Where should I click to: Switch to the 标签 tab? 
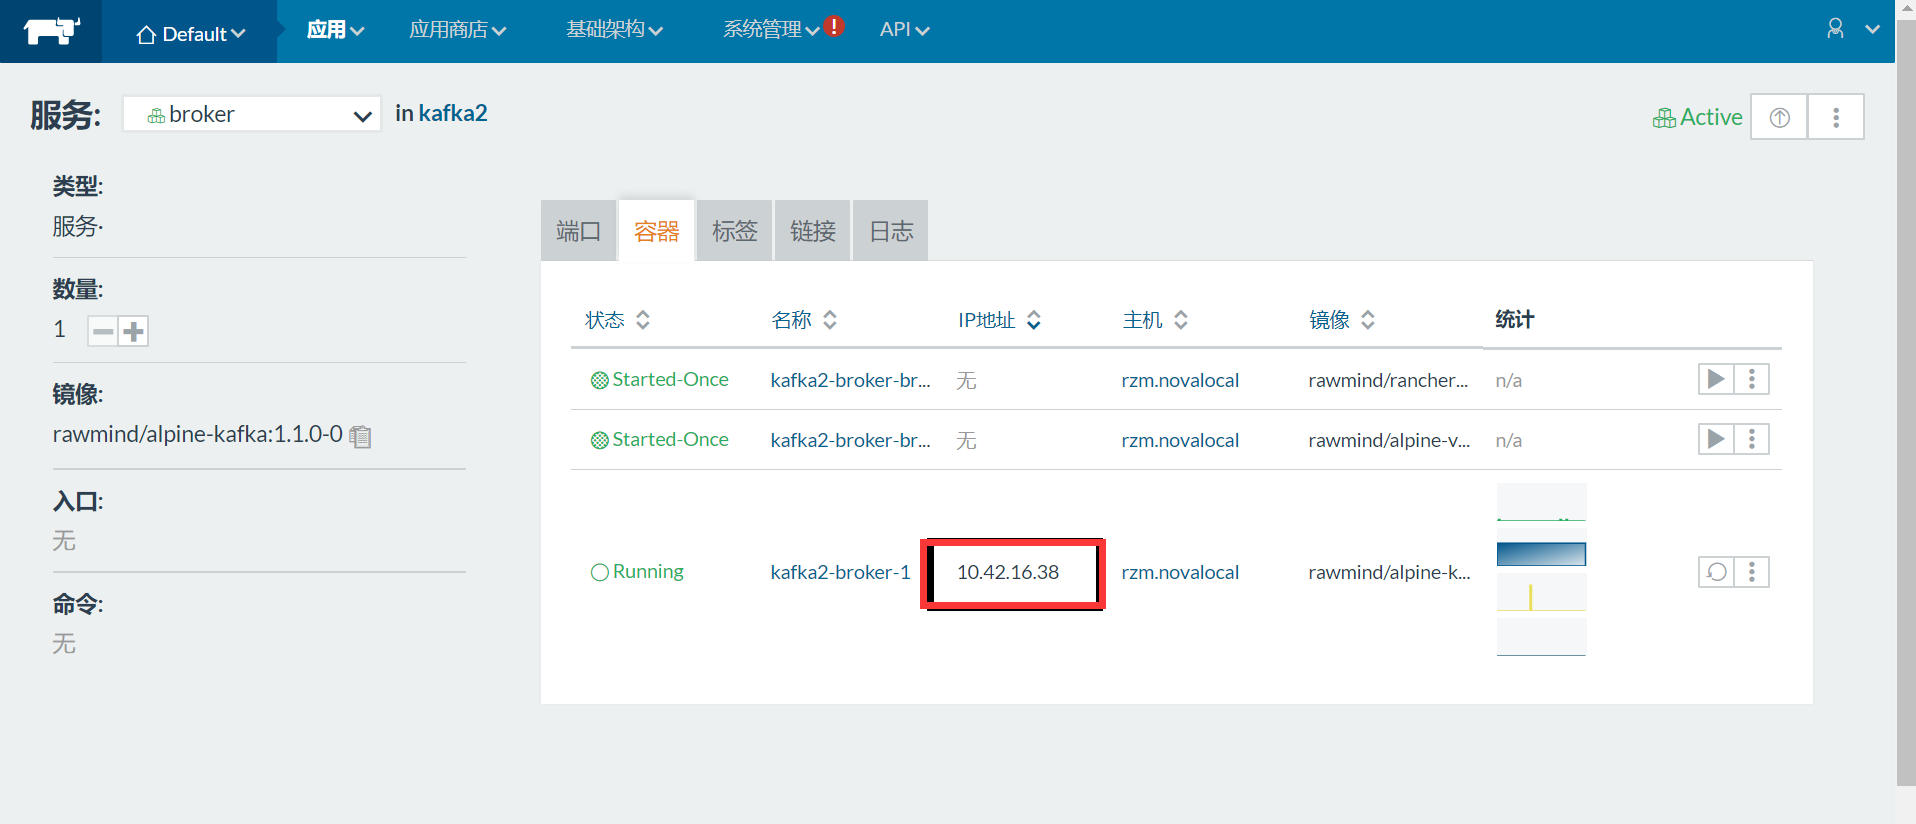tap(734, 231)
